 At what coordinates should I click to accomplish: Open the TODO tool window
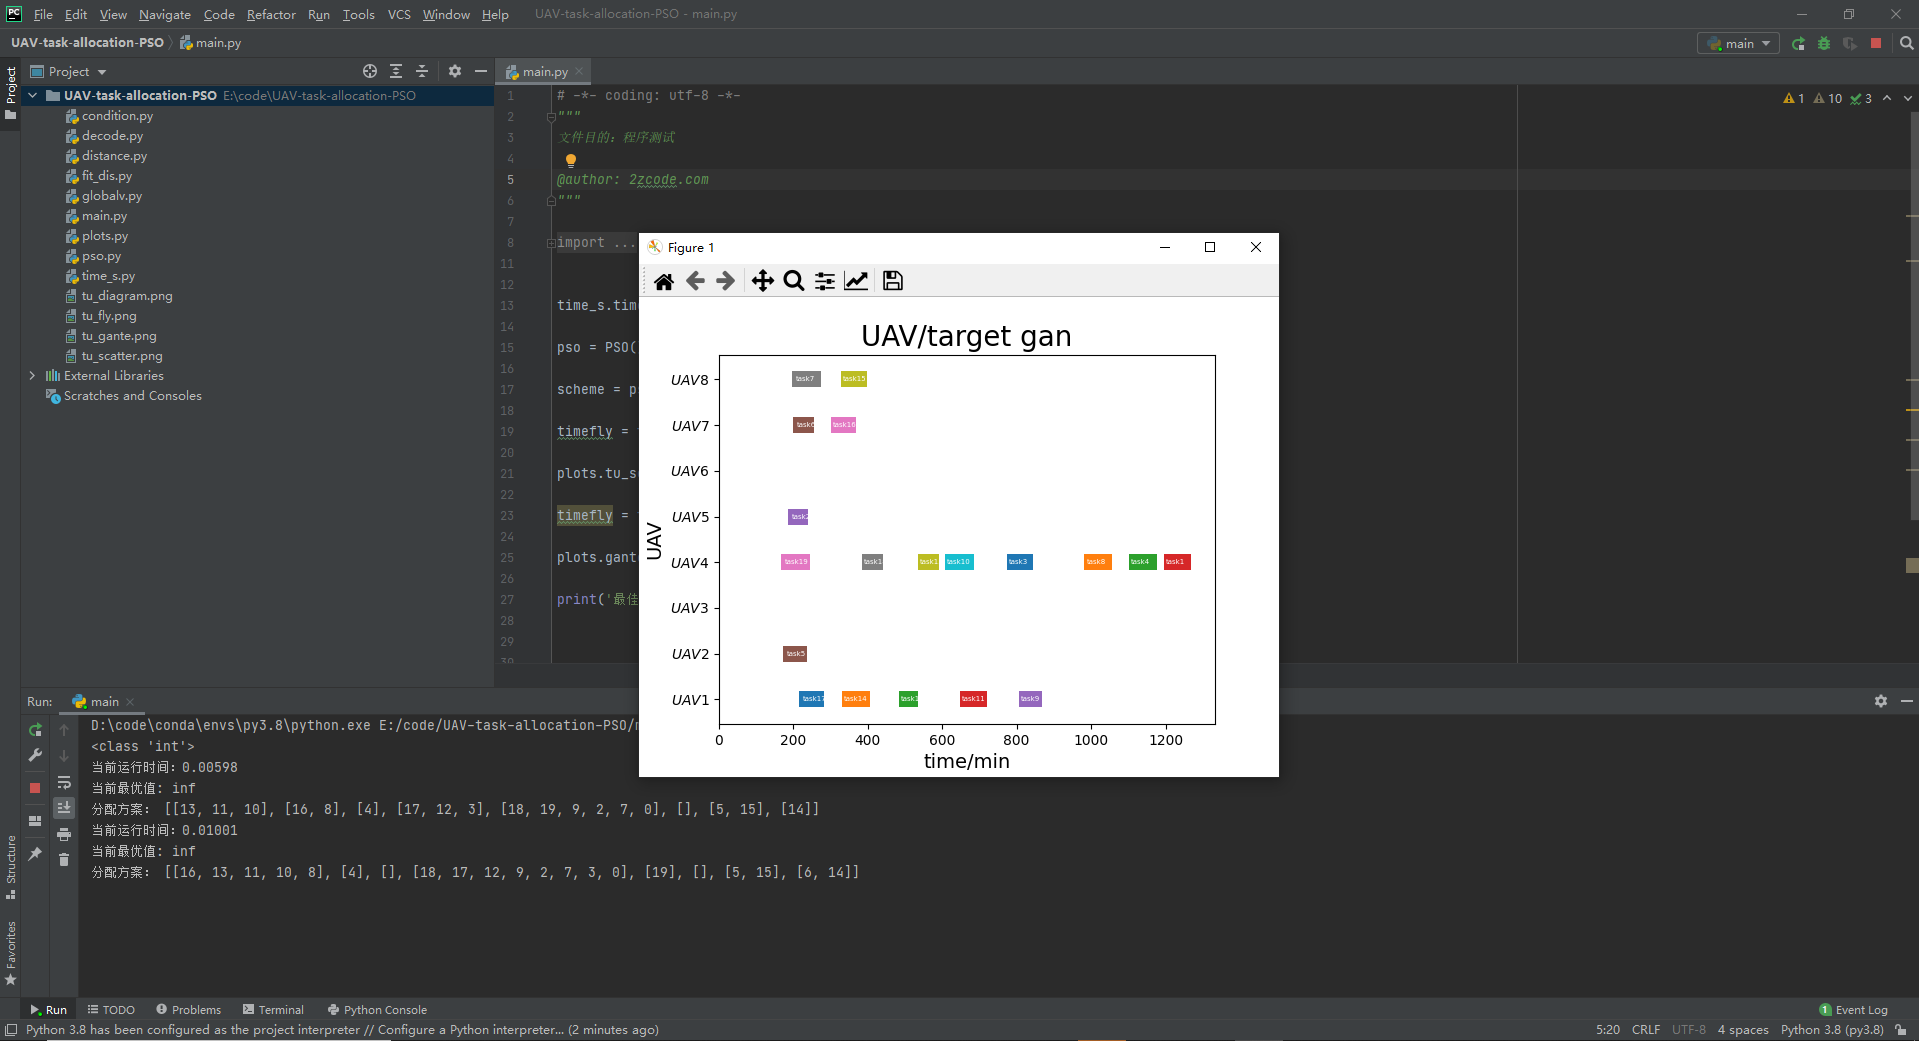[111, 1010]
